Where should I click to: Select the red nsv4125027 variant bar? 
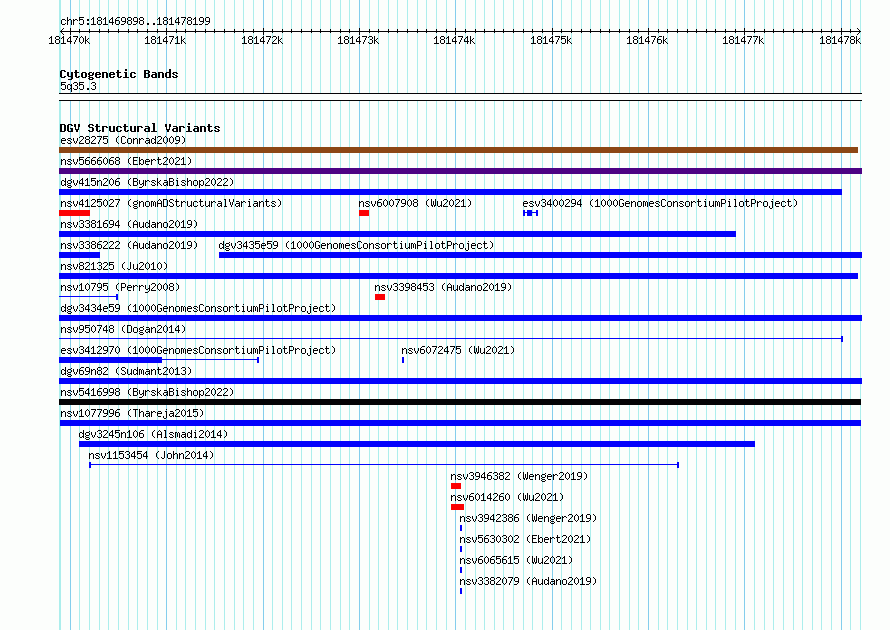pyautogui.click(x=74, y=213)
